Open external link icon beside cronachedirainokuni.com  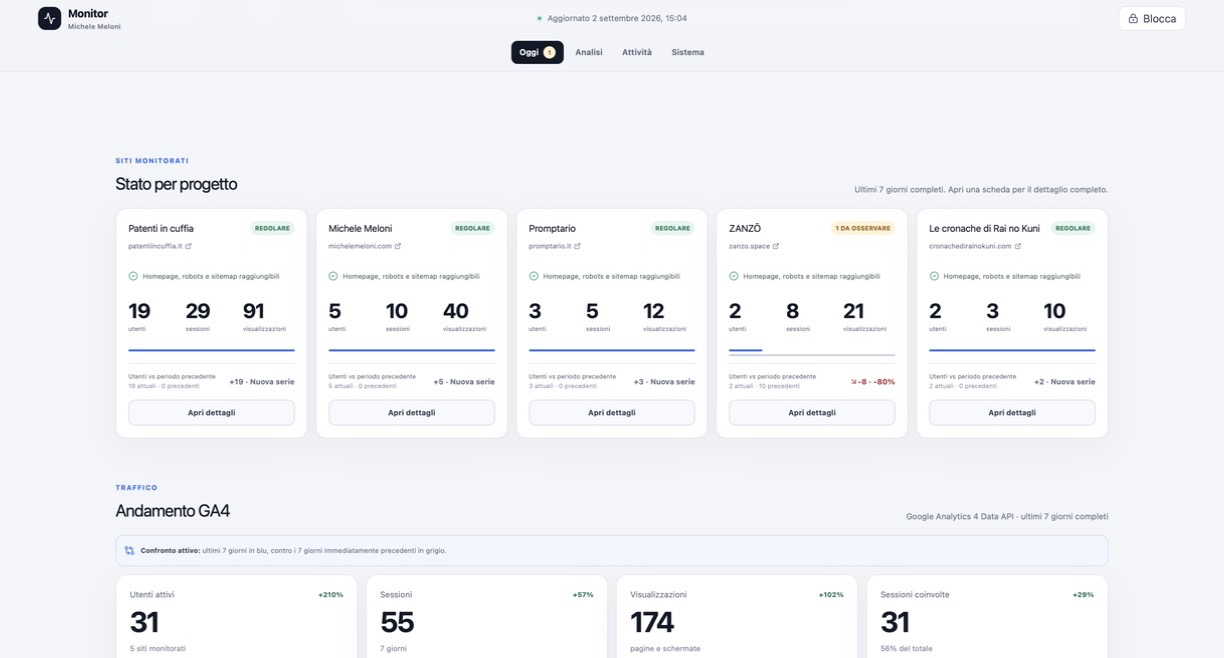pyautogui.click(x=1018, y=246)
